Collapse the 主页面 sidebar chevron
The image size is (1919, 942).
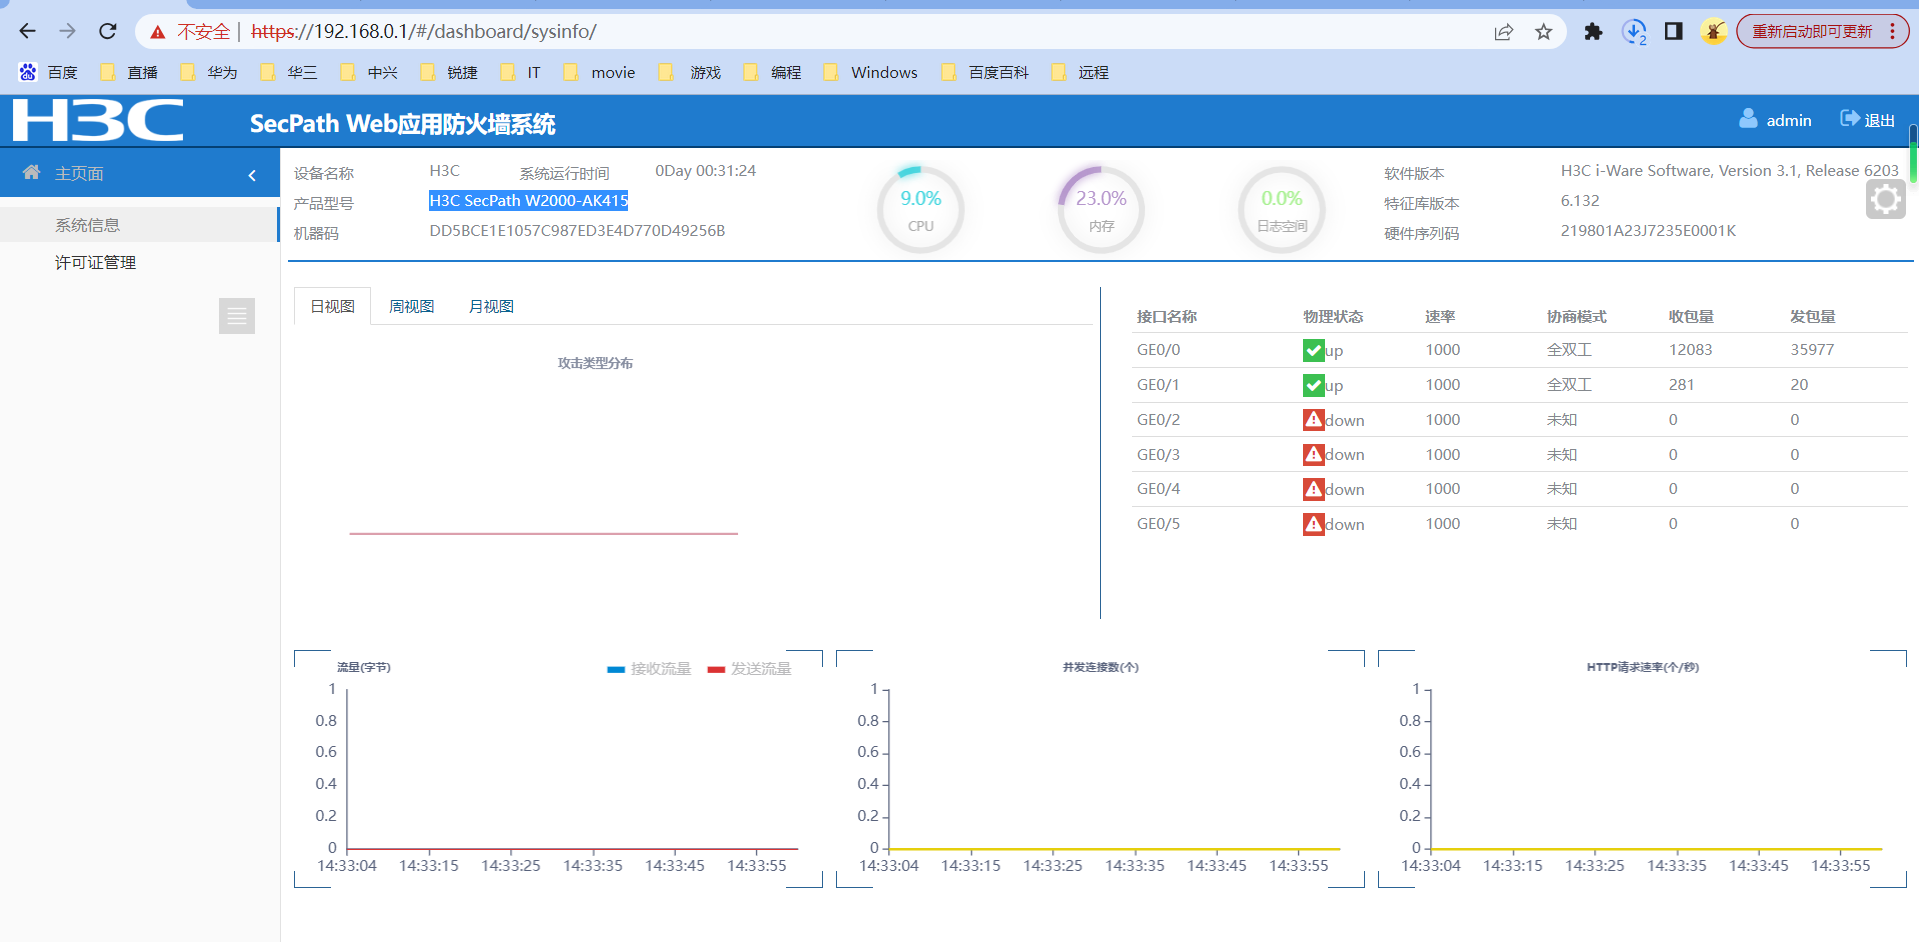(252, 175)
